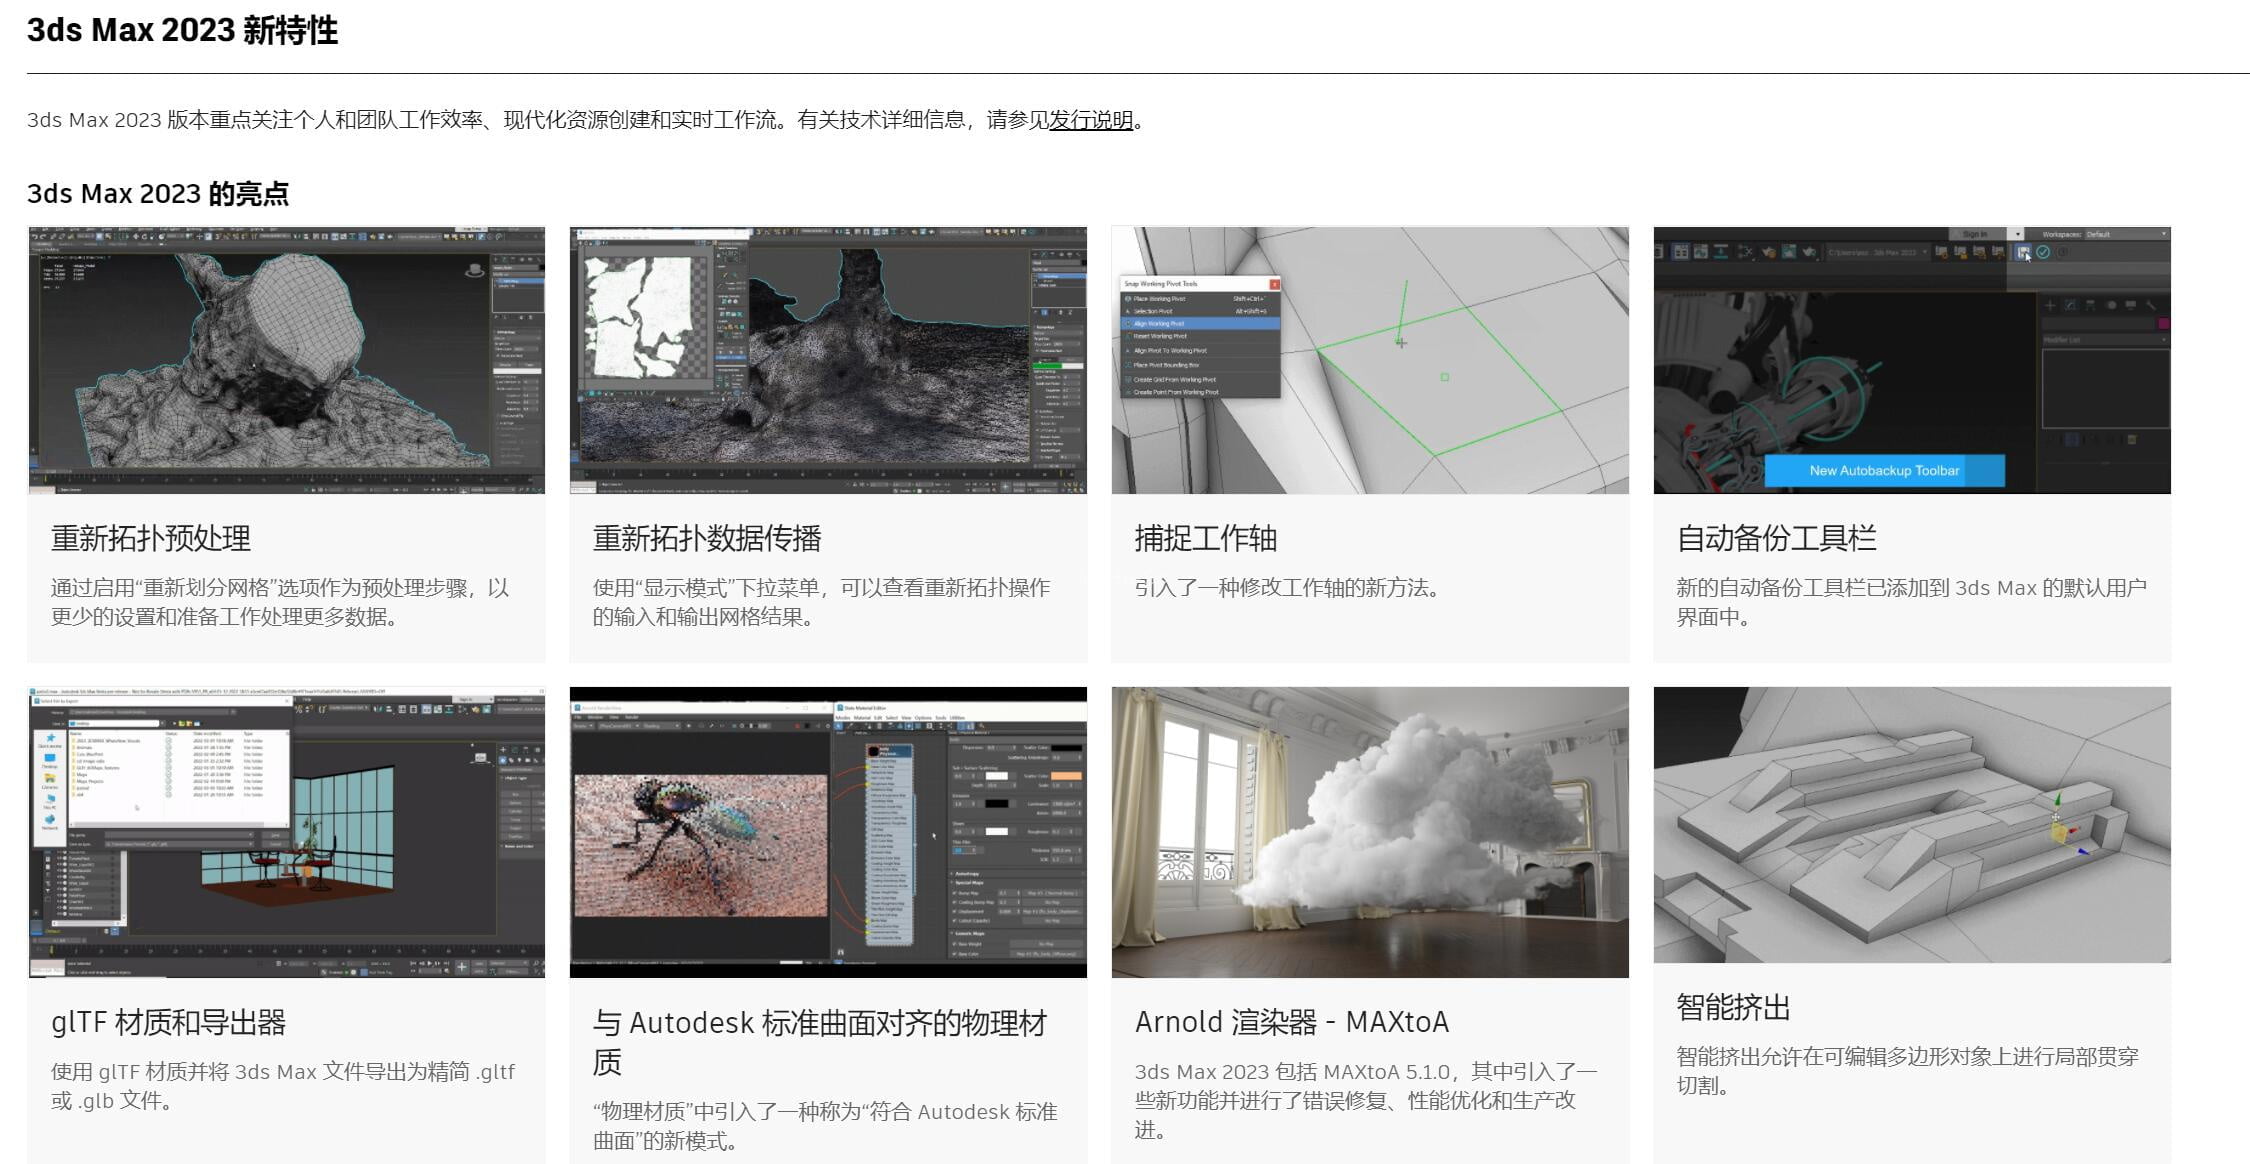Open the 自动备份工具栏 heading
2250x1164 pixels.
click(x=1775, y=539)
